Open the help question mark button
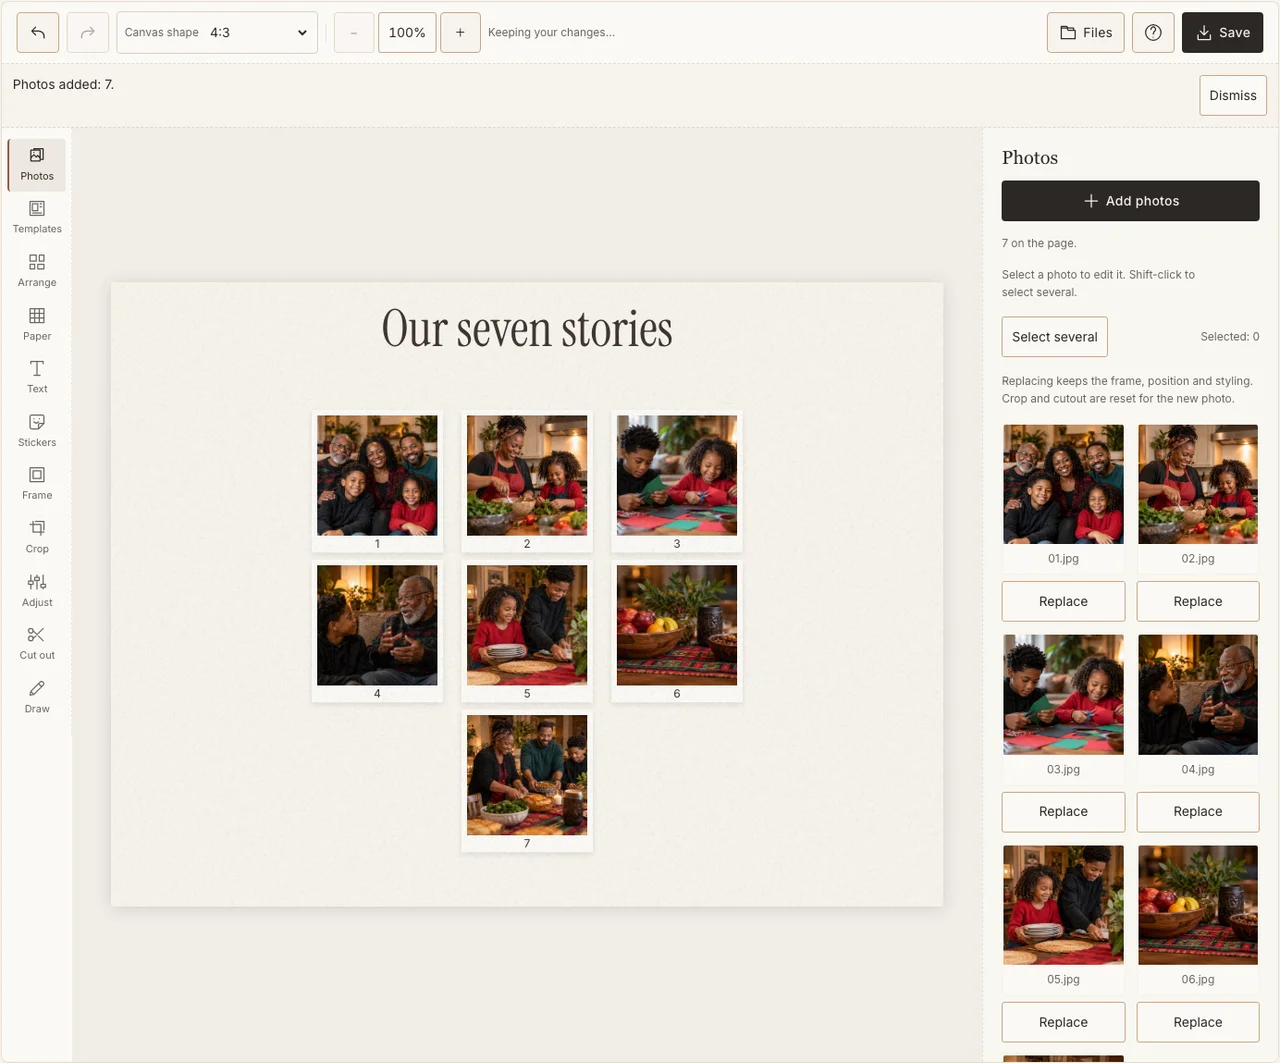 coord(1153,33)
